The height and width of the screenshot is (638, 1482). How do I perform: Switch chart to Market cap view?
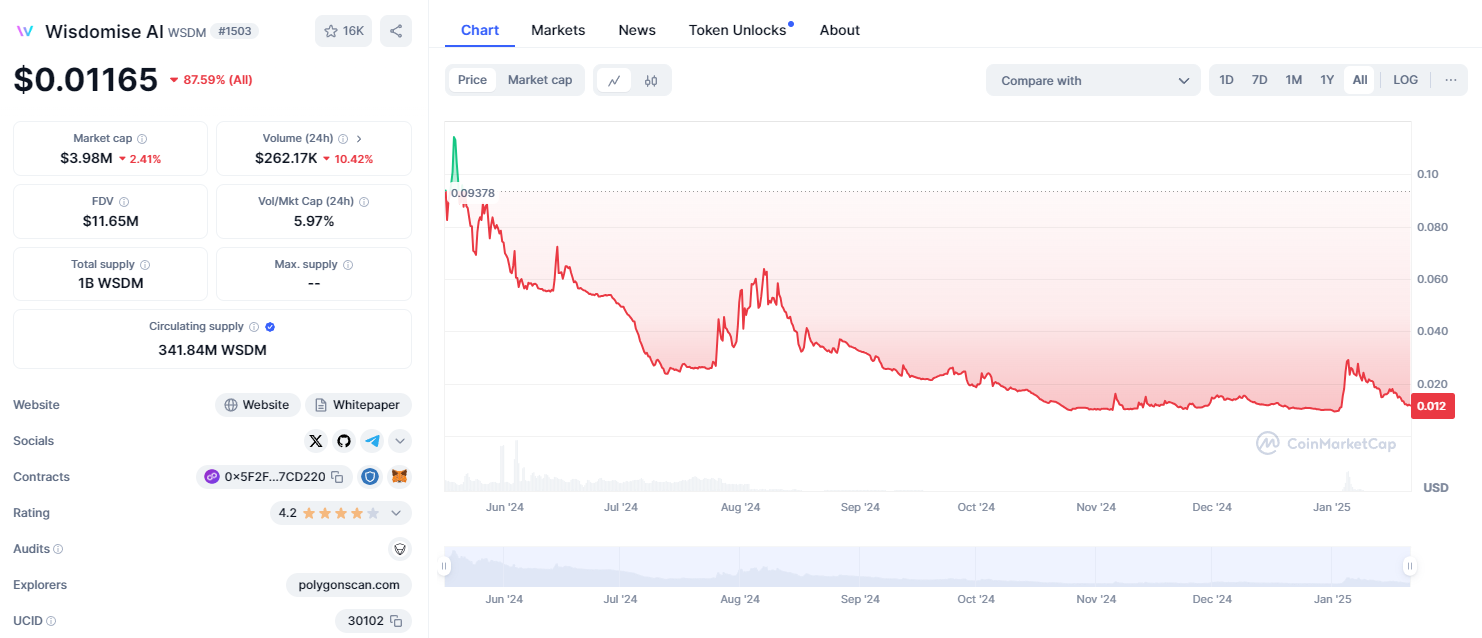pyautogui.click(x=540, y=80)
